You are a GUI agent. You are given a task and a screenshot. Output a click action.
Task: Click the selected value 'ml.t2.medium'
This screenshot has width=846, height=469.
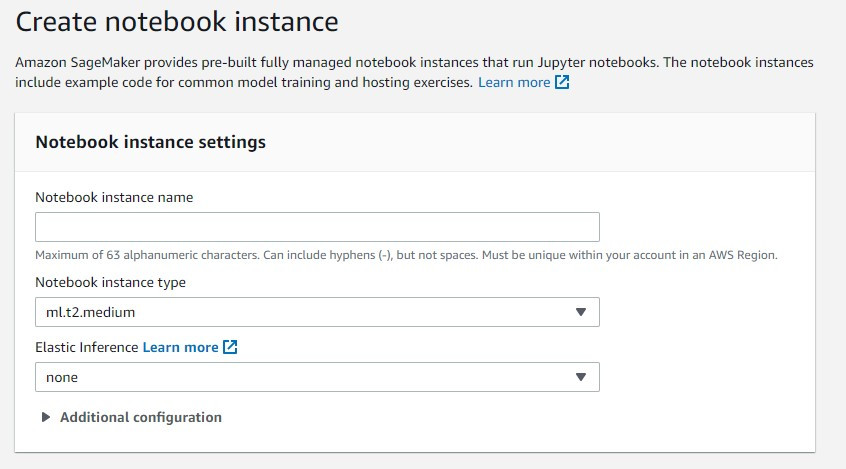(90, 312)
